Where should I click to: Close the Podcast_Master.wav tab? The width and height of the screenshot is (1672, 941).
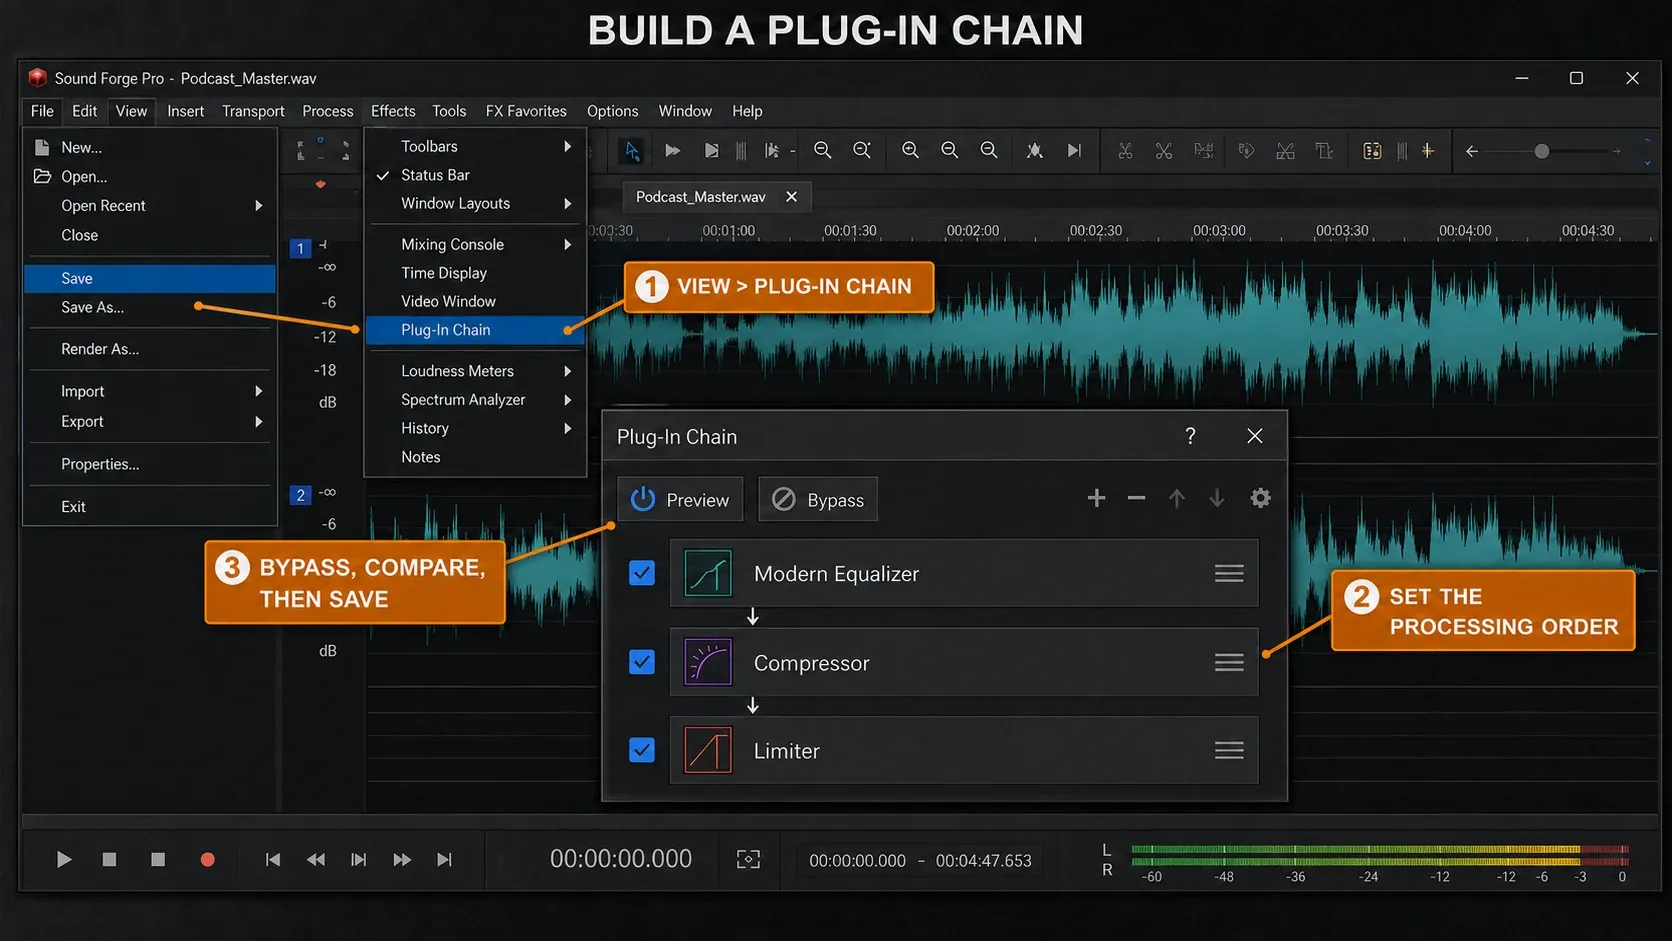pos(791,197)
